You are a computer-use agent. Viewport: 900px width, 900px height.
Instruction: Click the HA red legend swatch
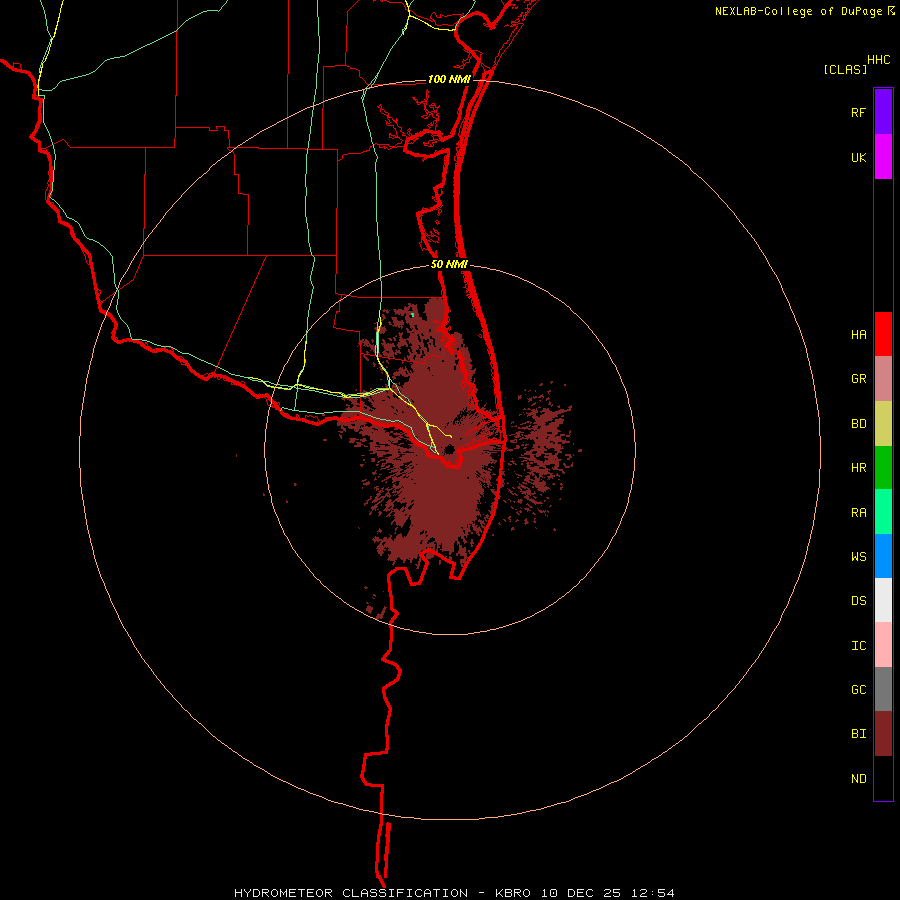(x=883, y=334)
